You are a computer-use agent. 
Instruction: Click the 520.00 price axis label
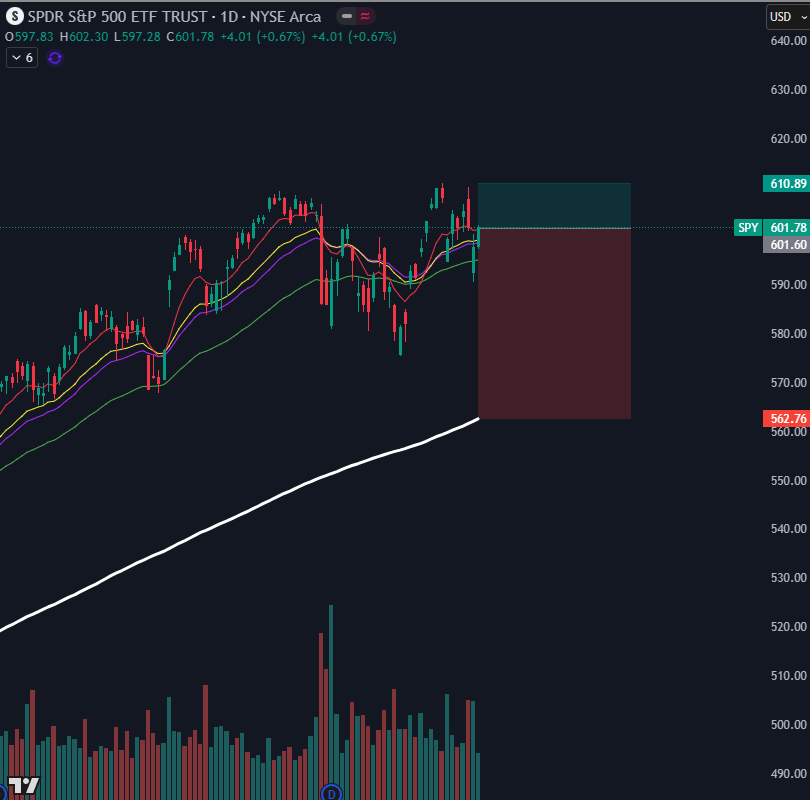click(788, 626)
